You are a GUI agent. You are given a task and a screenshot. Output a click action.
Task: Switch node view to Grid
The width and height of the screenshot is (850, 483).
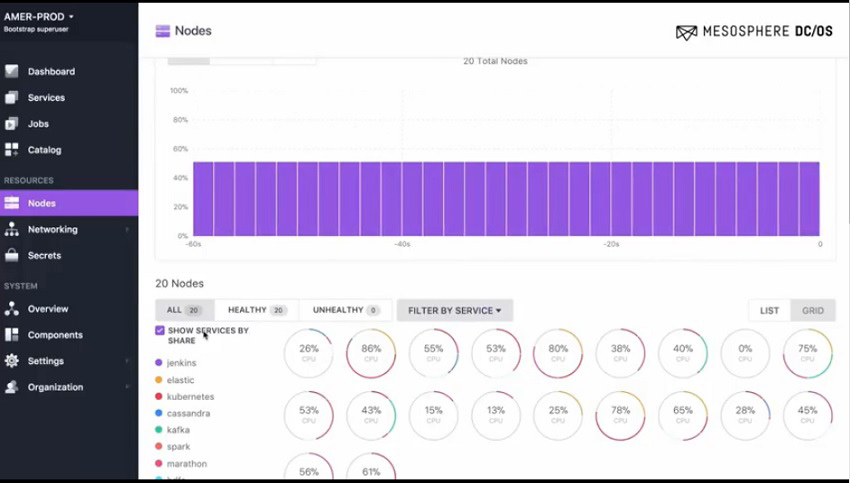pos(812,310)
